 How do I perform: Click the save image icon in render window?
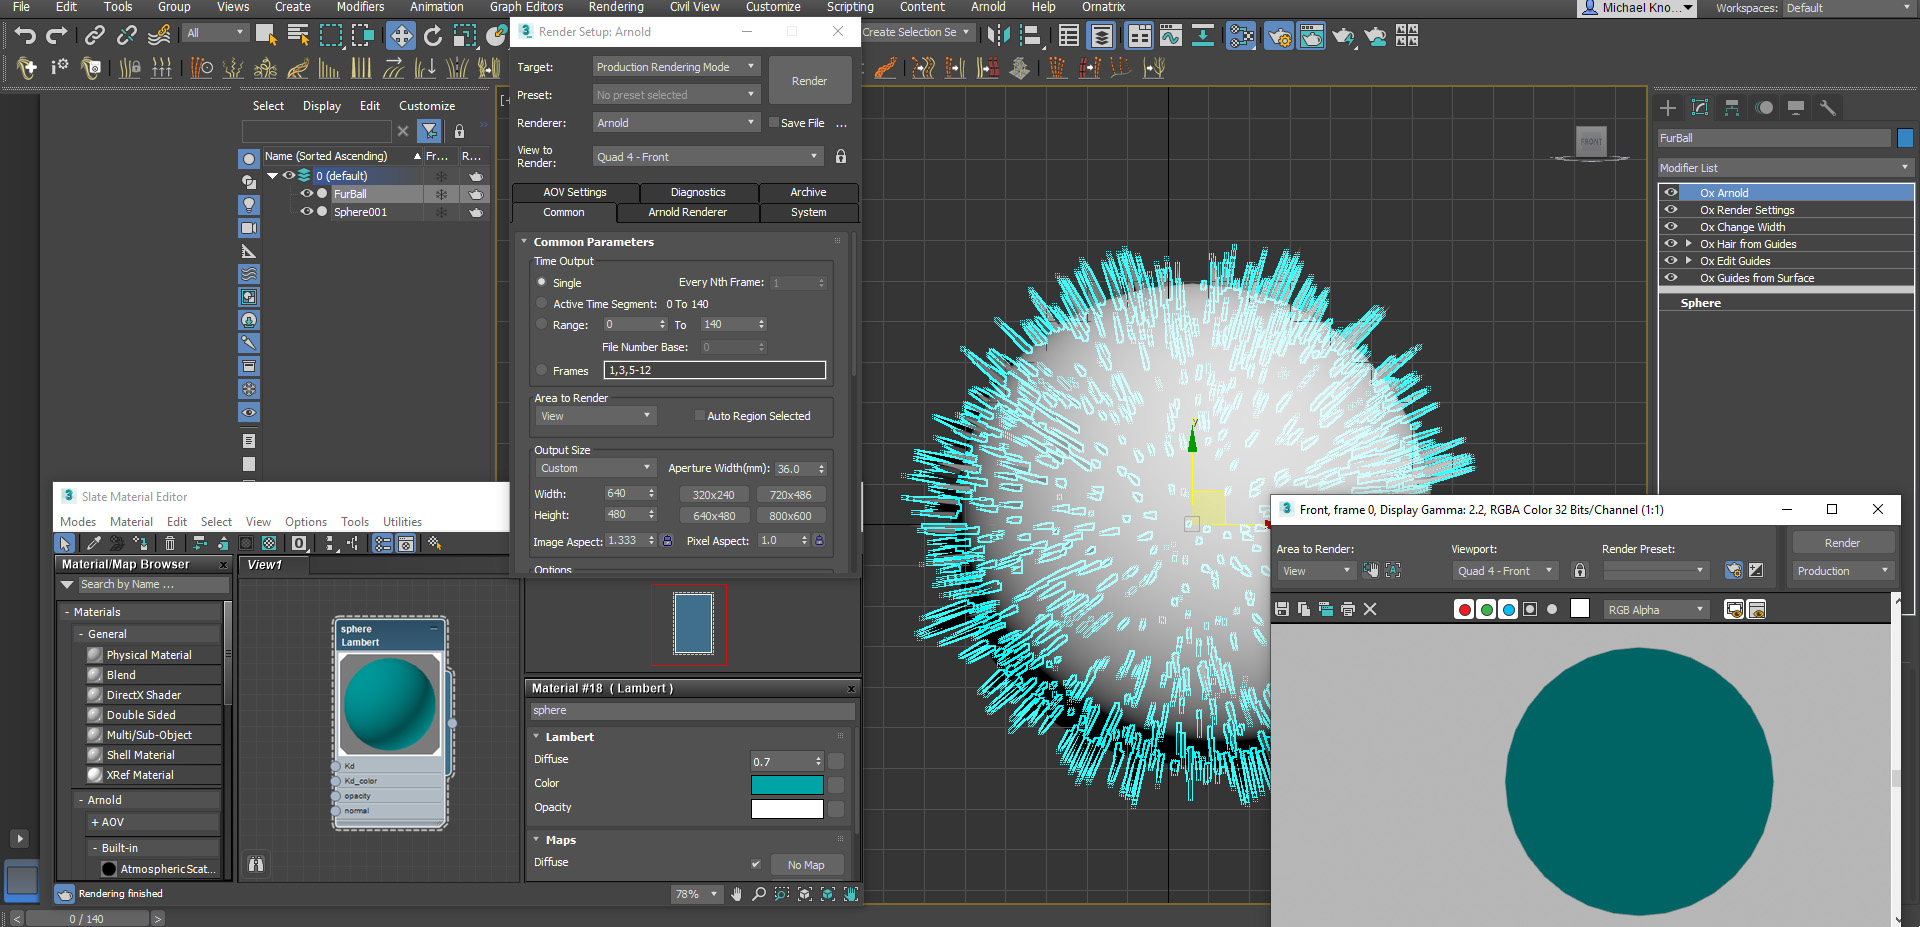pyautogui.click(x=1282, y=609)
